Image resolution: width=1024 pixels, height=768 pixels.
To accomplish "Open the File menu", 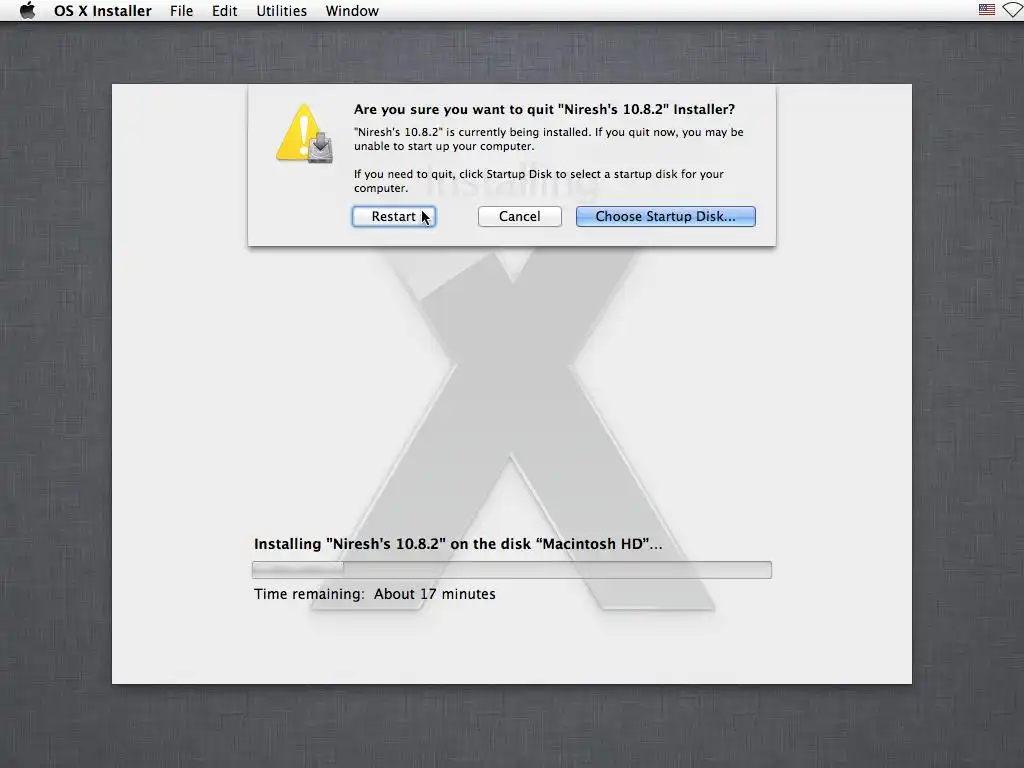I will (x=182, y=10).
